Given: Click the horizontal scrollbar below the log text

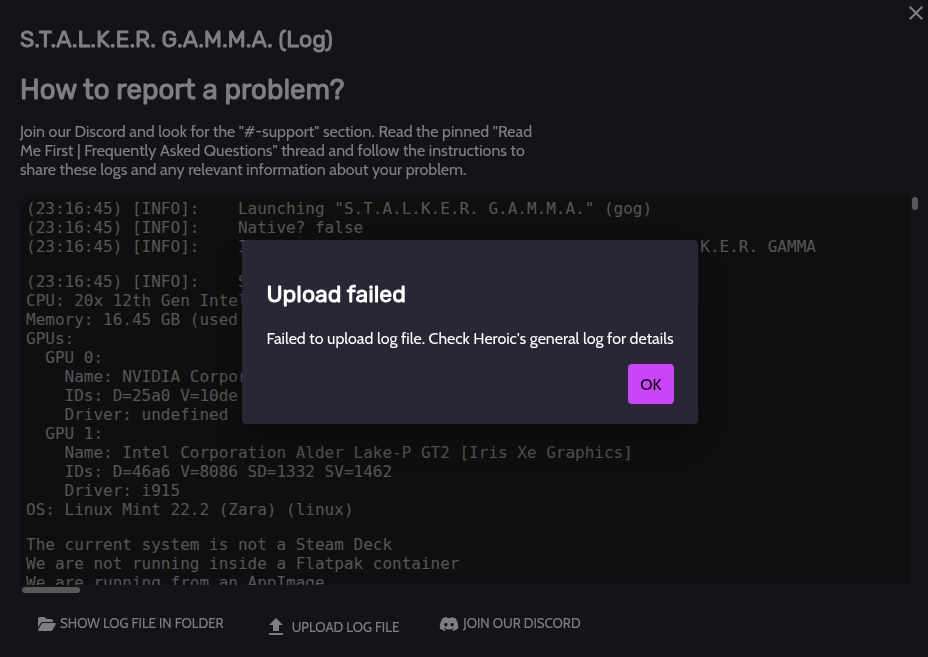Looking at the screenshot, I should pos(50,590).
